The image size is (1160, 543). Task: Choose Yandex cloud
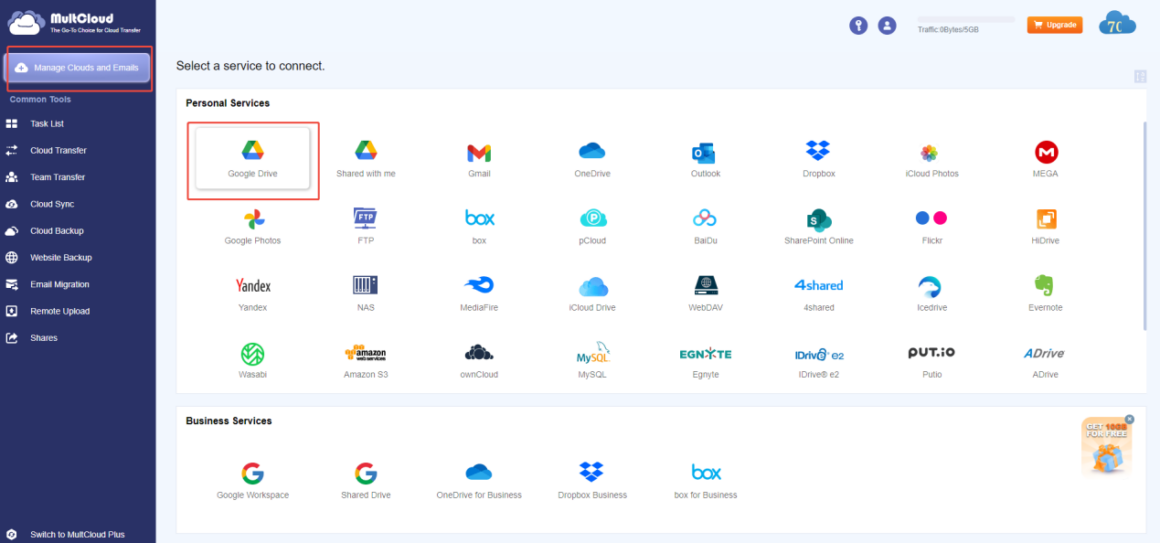point(252,294)
